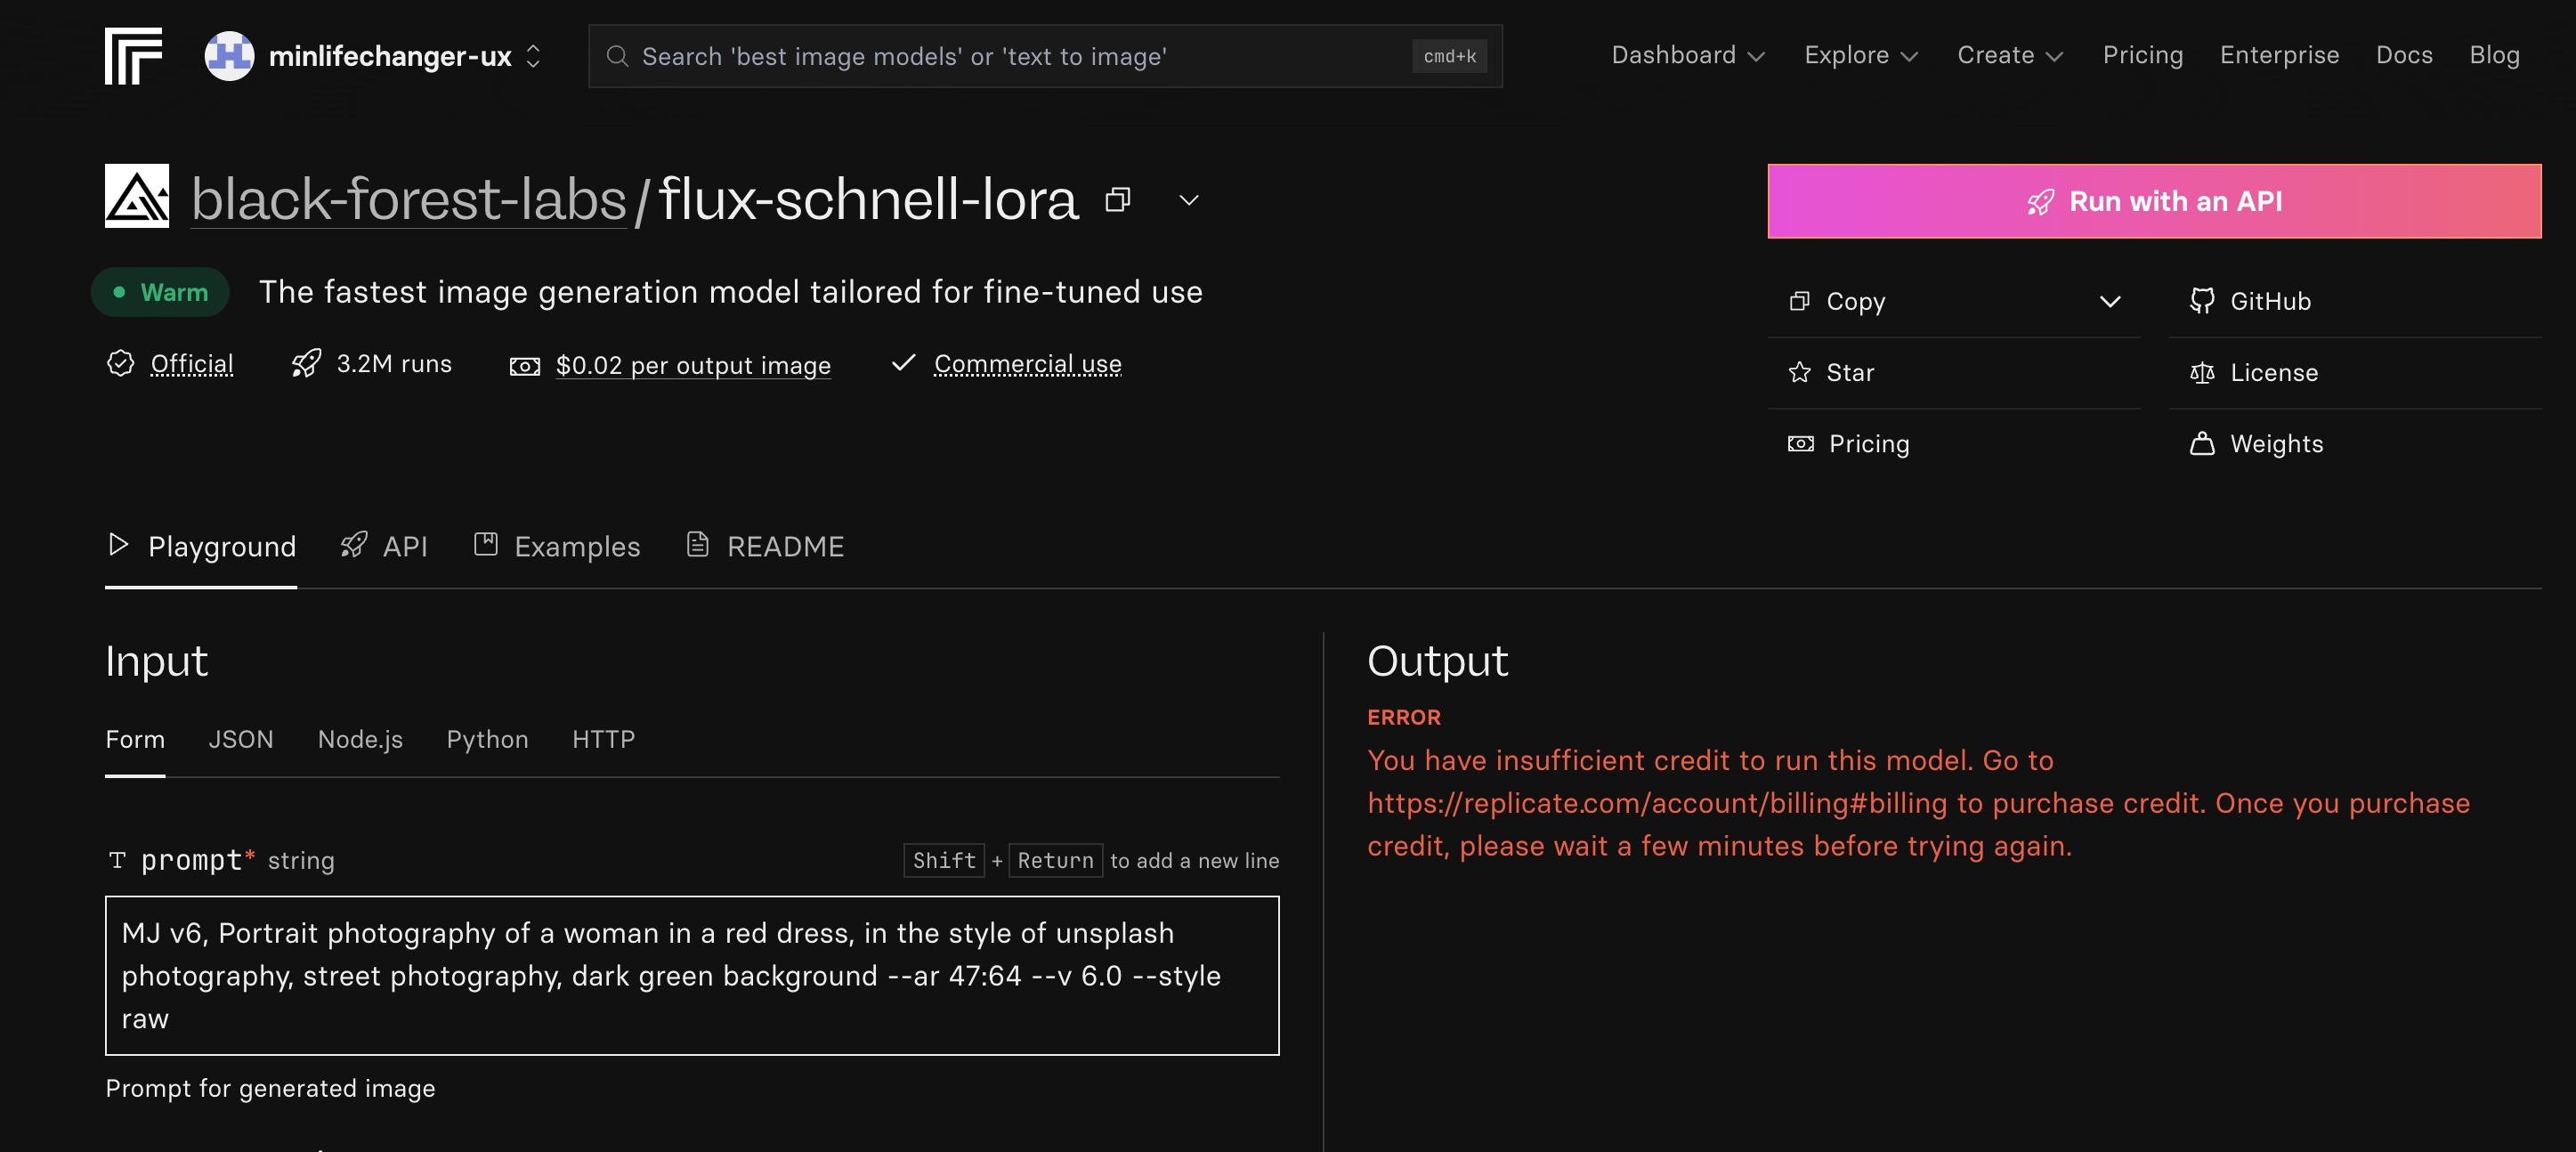2576x1152 pixels.
Task: Click the checkmark icon beside Commercial use
Action: (903, 362)
